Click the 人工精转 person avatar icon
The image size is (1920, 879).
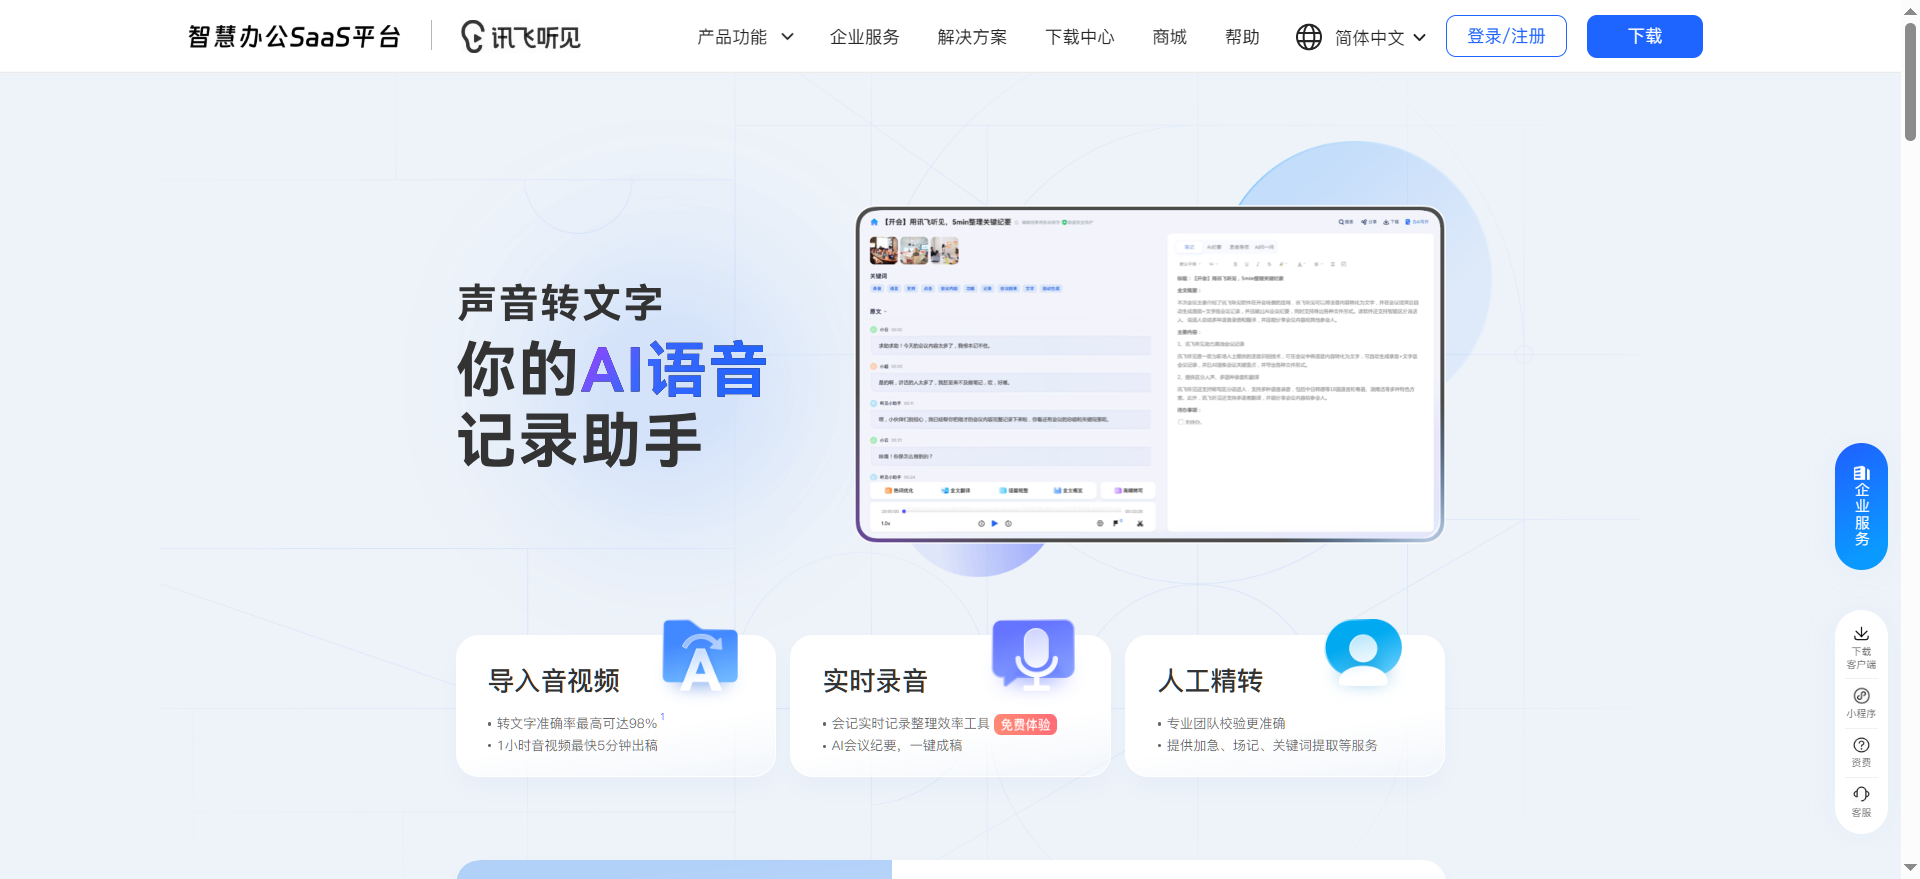1363,652
